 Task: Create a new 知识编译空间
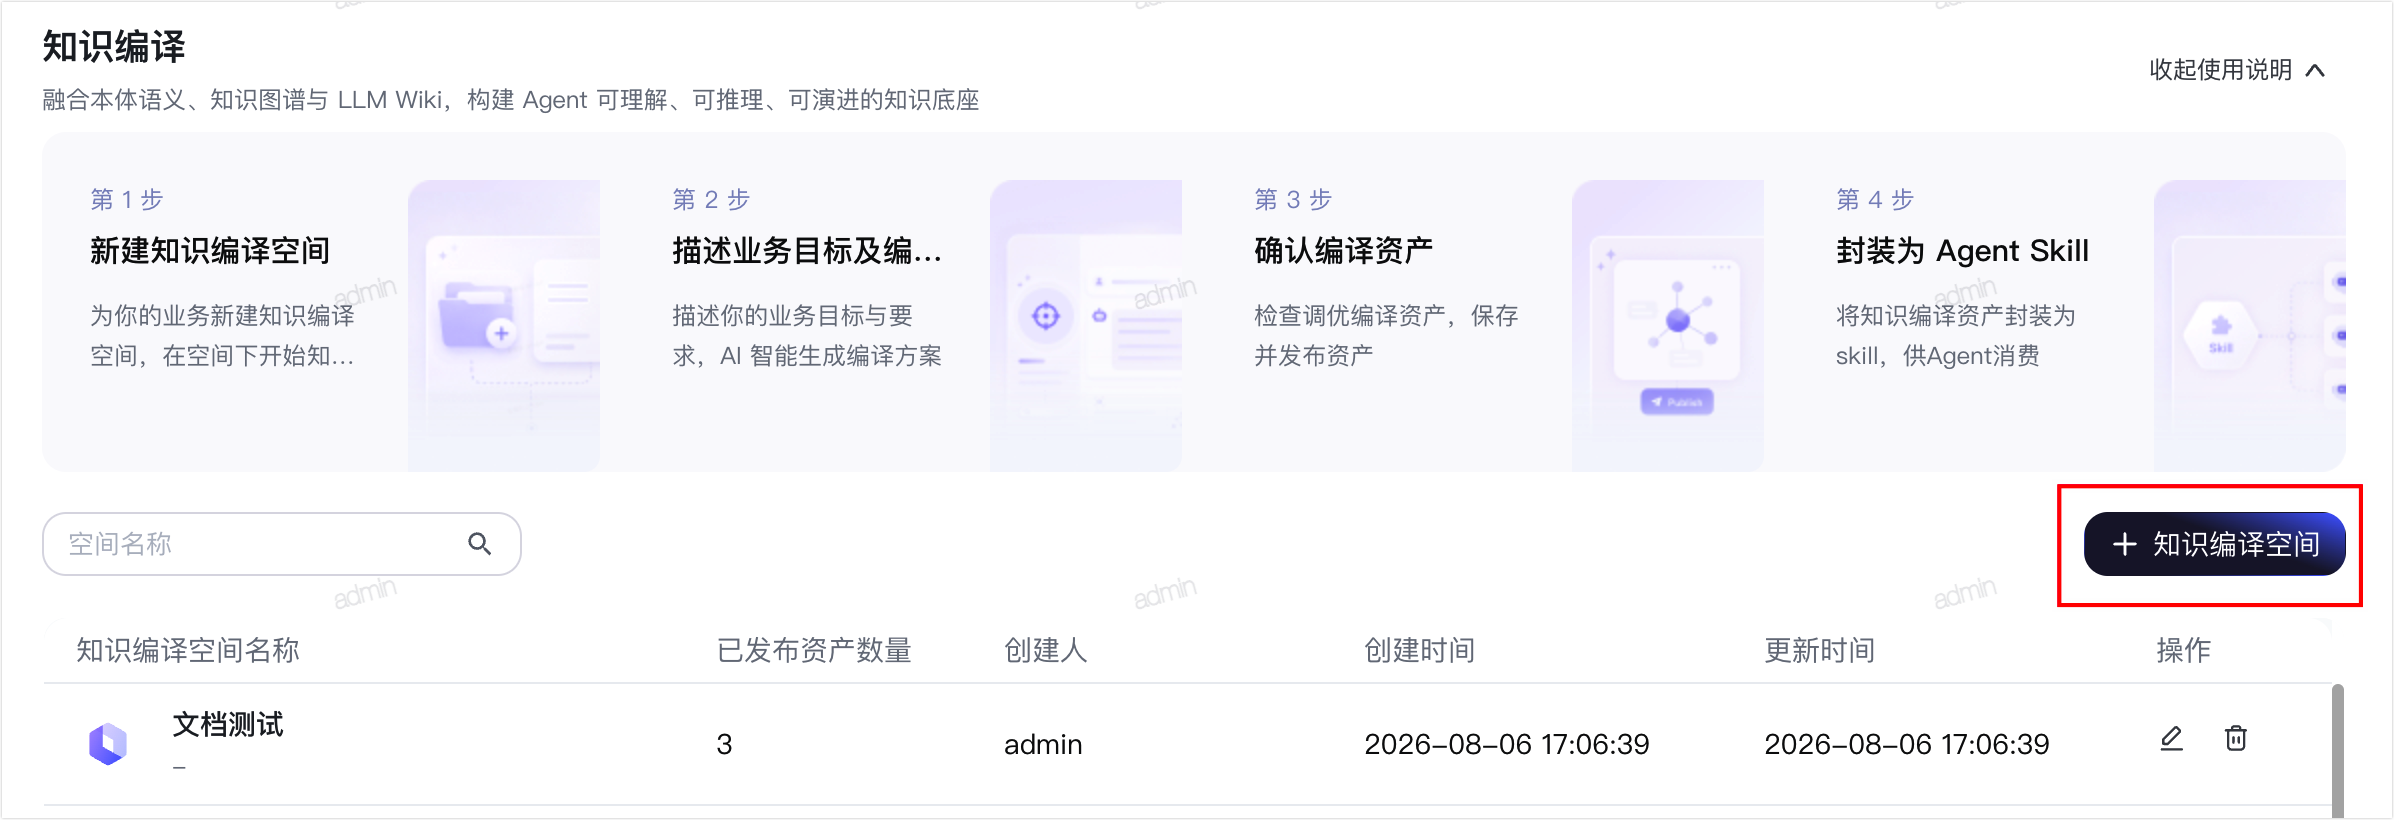tap(2214, 544)
